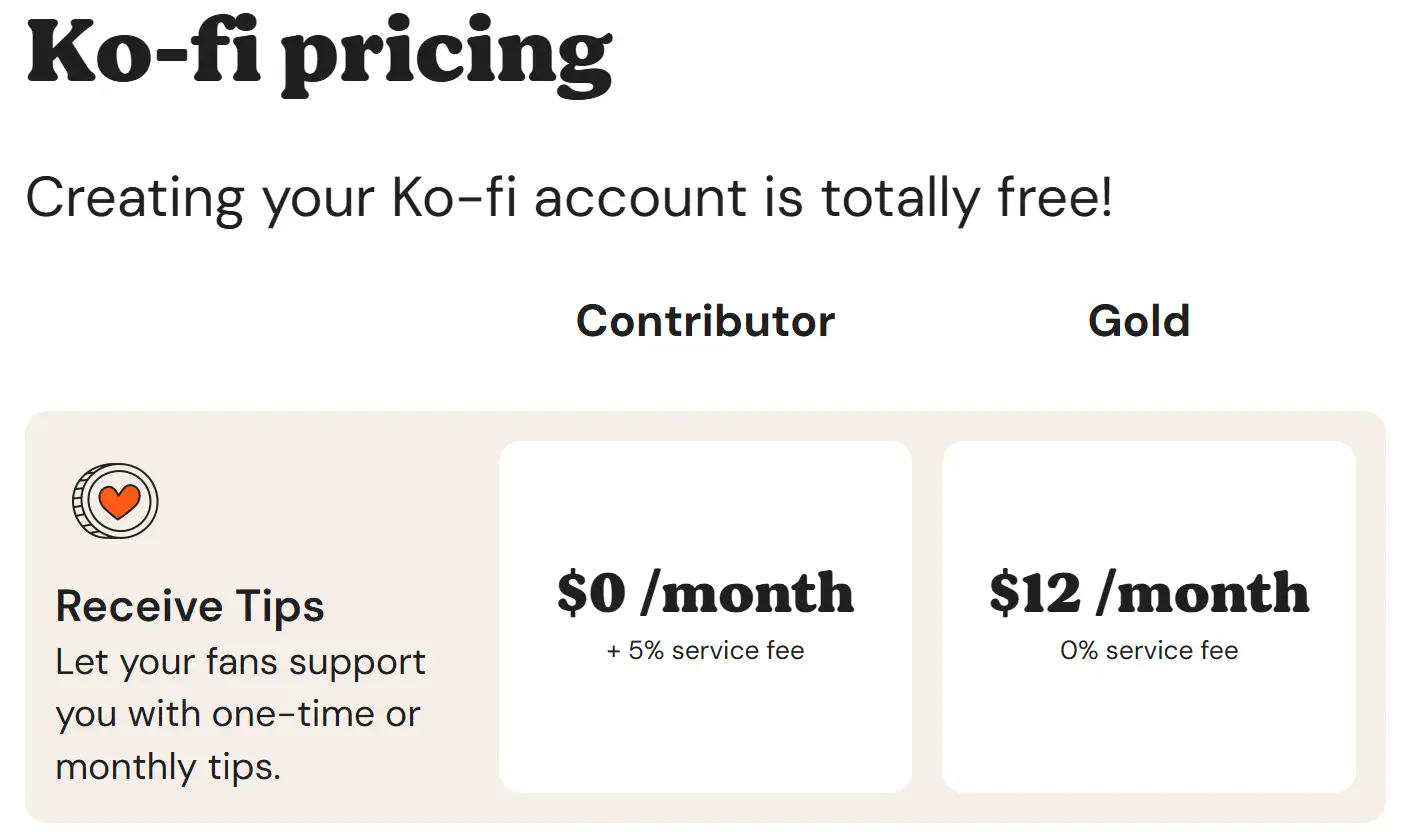Viewport: 1401px width, 832px height.
Task: Click the '+ 5% service fee' note
Action: pos(705,651)
